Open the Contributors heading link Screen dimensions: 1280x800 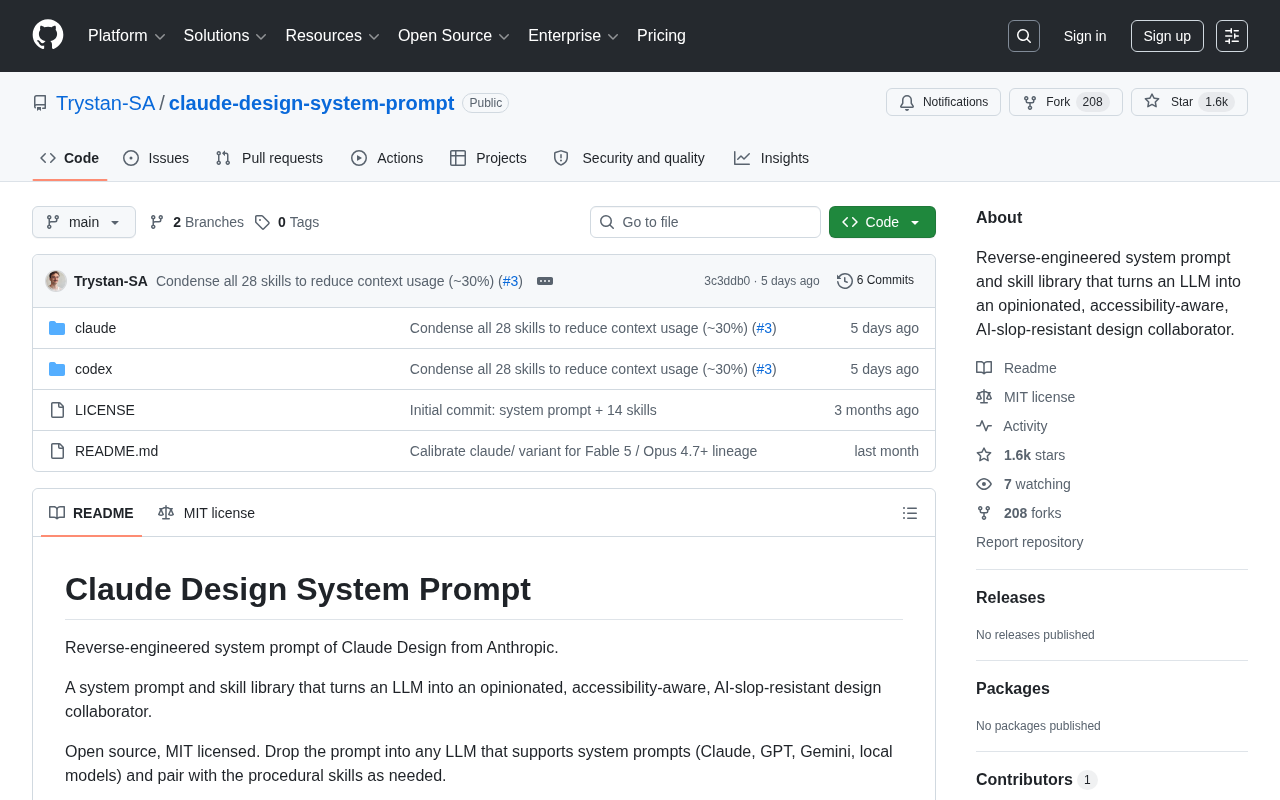1036,780
